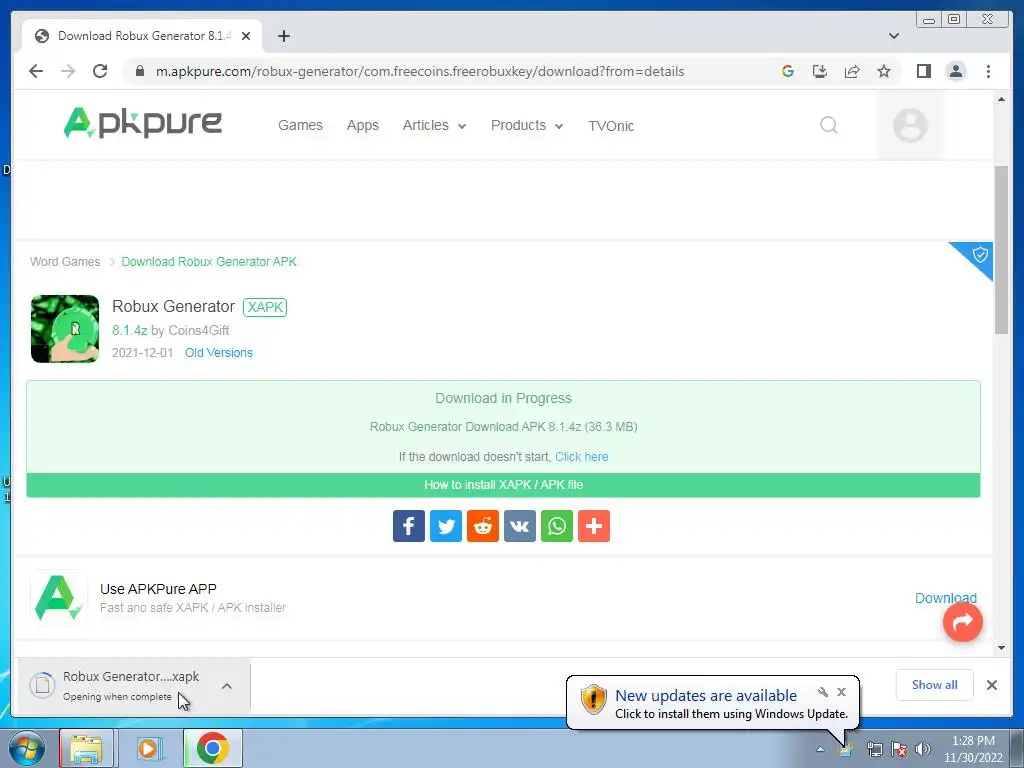Open APKPure site search

click(829, 125)
